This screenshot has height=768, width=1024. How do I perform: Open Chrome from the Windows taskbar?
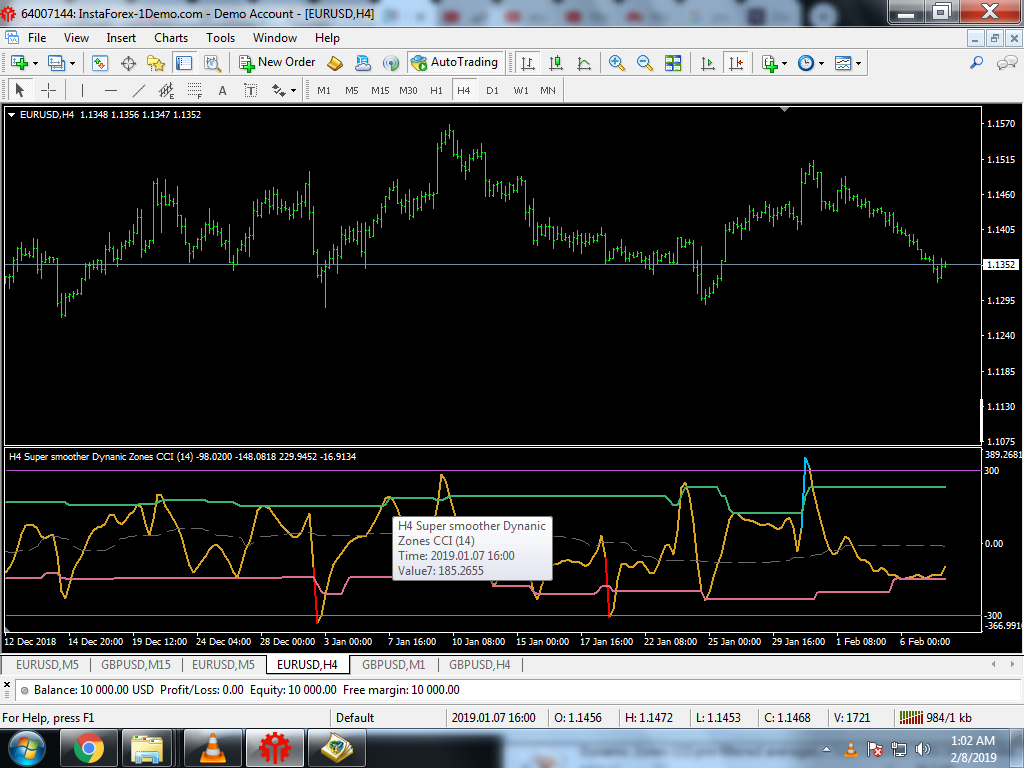tap(88, 747)
